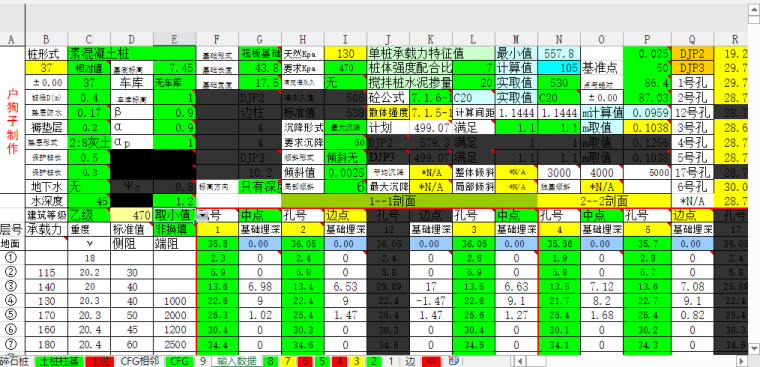Select the 6.98 cell
Screen dimensions: 760x367
click(260, 287)
